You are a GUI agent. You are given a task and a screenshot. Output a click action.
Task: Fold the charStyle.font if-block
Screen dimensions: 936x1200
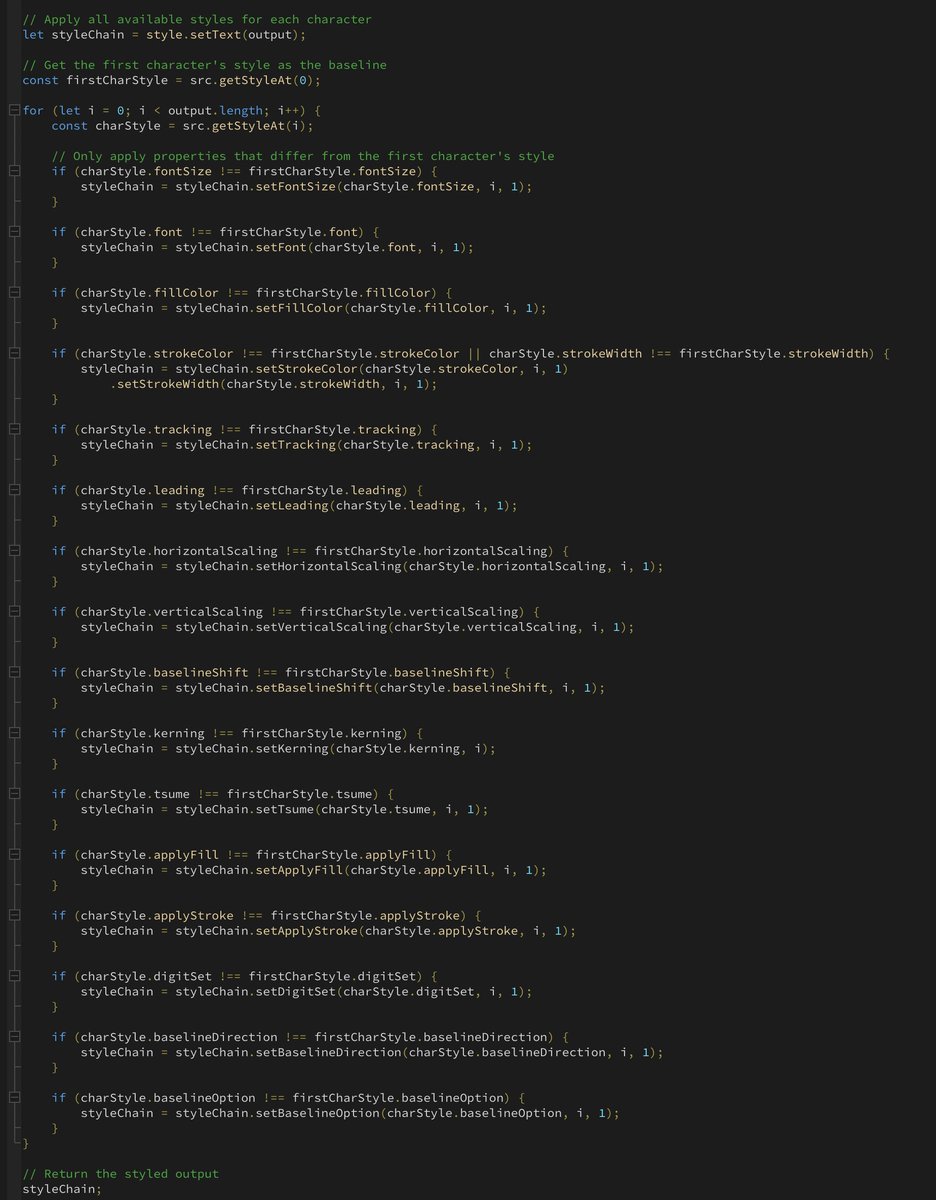tap(13, 232)
